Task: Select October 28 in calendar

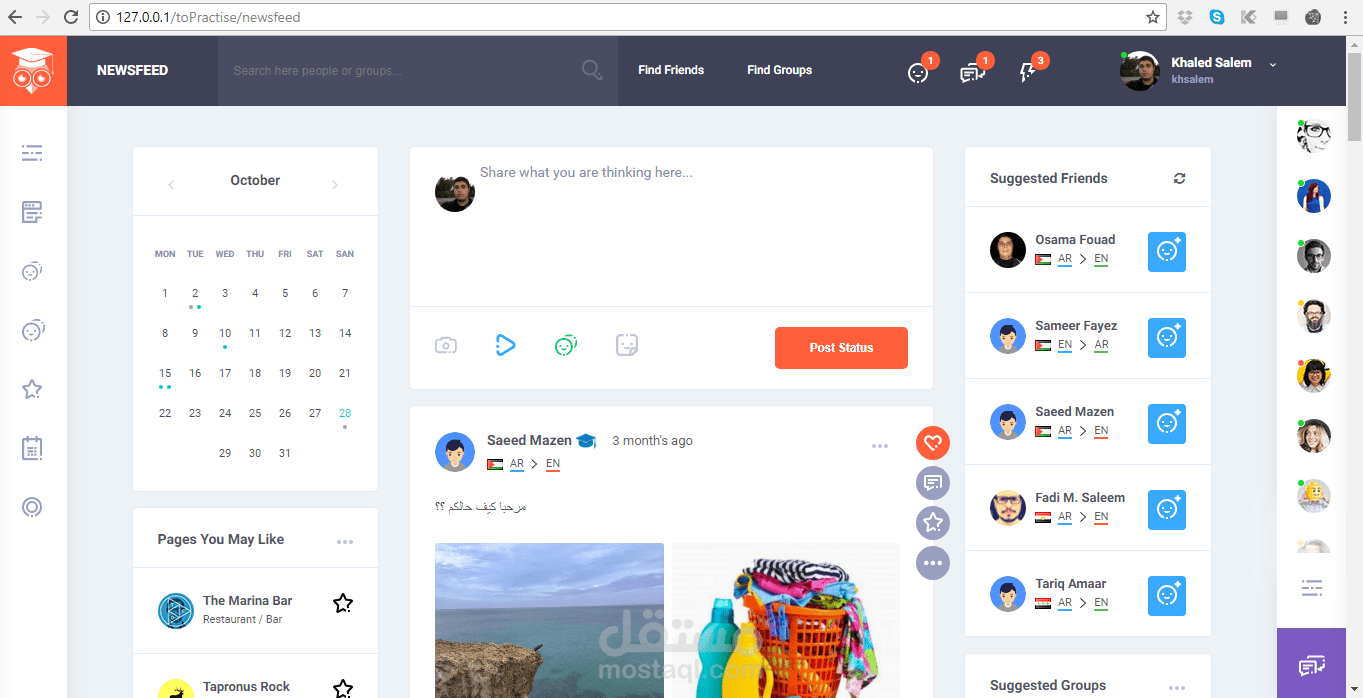Action: (x=345, y=413)
